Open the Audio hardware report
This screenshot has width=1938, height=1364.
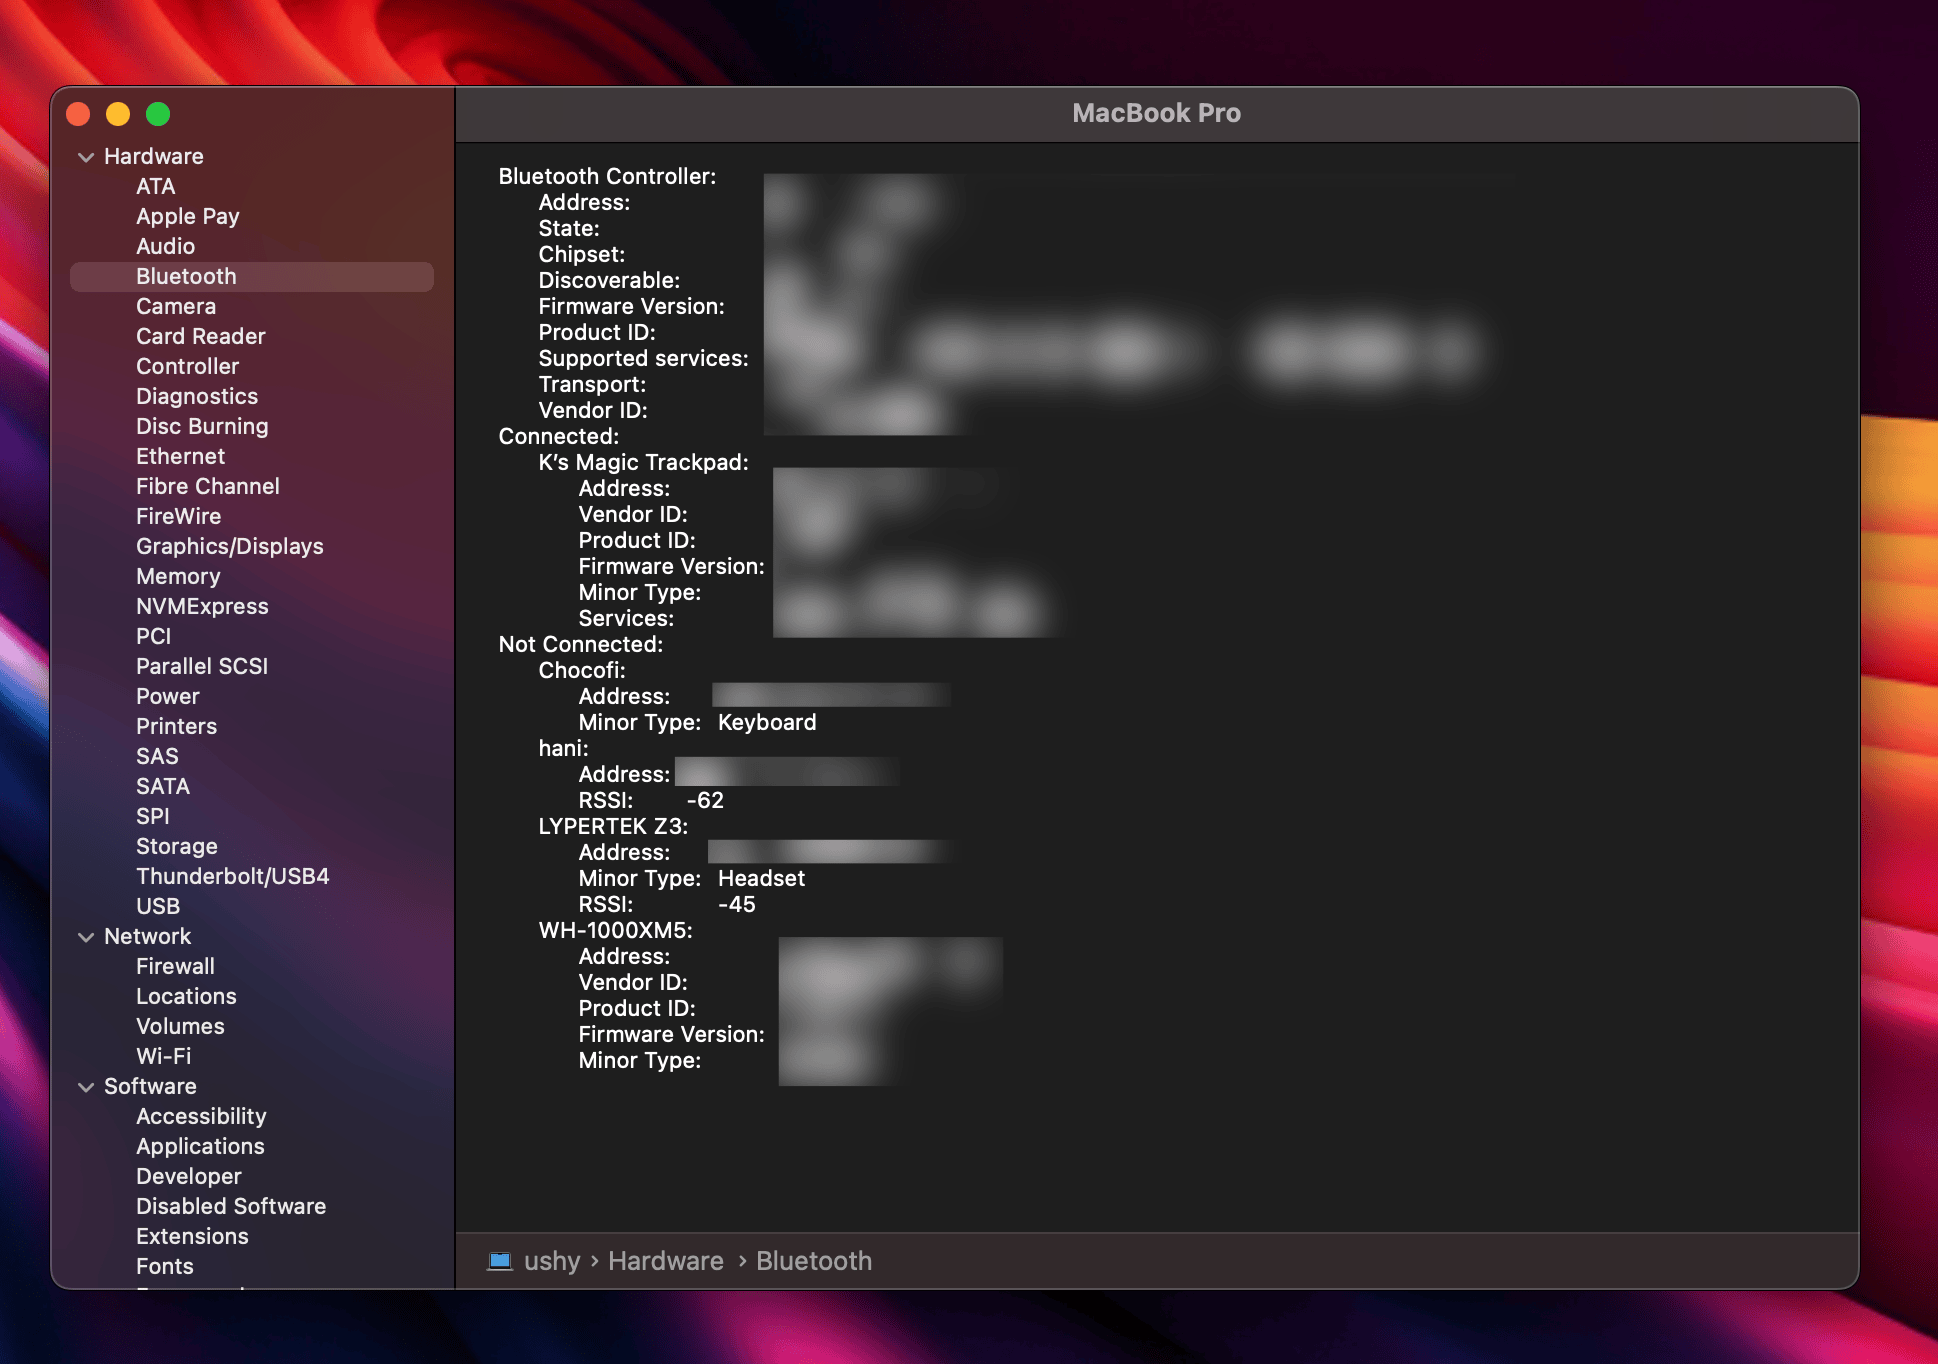point(166,246)
